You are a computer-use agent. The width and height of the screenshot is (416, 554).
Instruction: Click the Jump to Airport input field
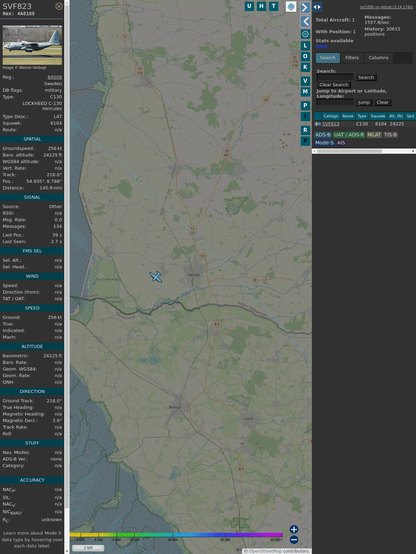click(x=335, y=102)
